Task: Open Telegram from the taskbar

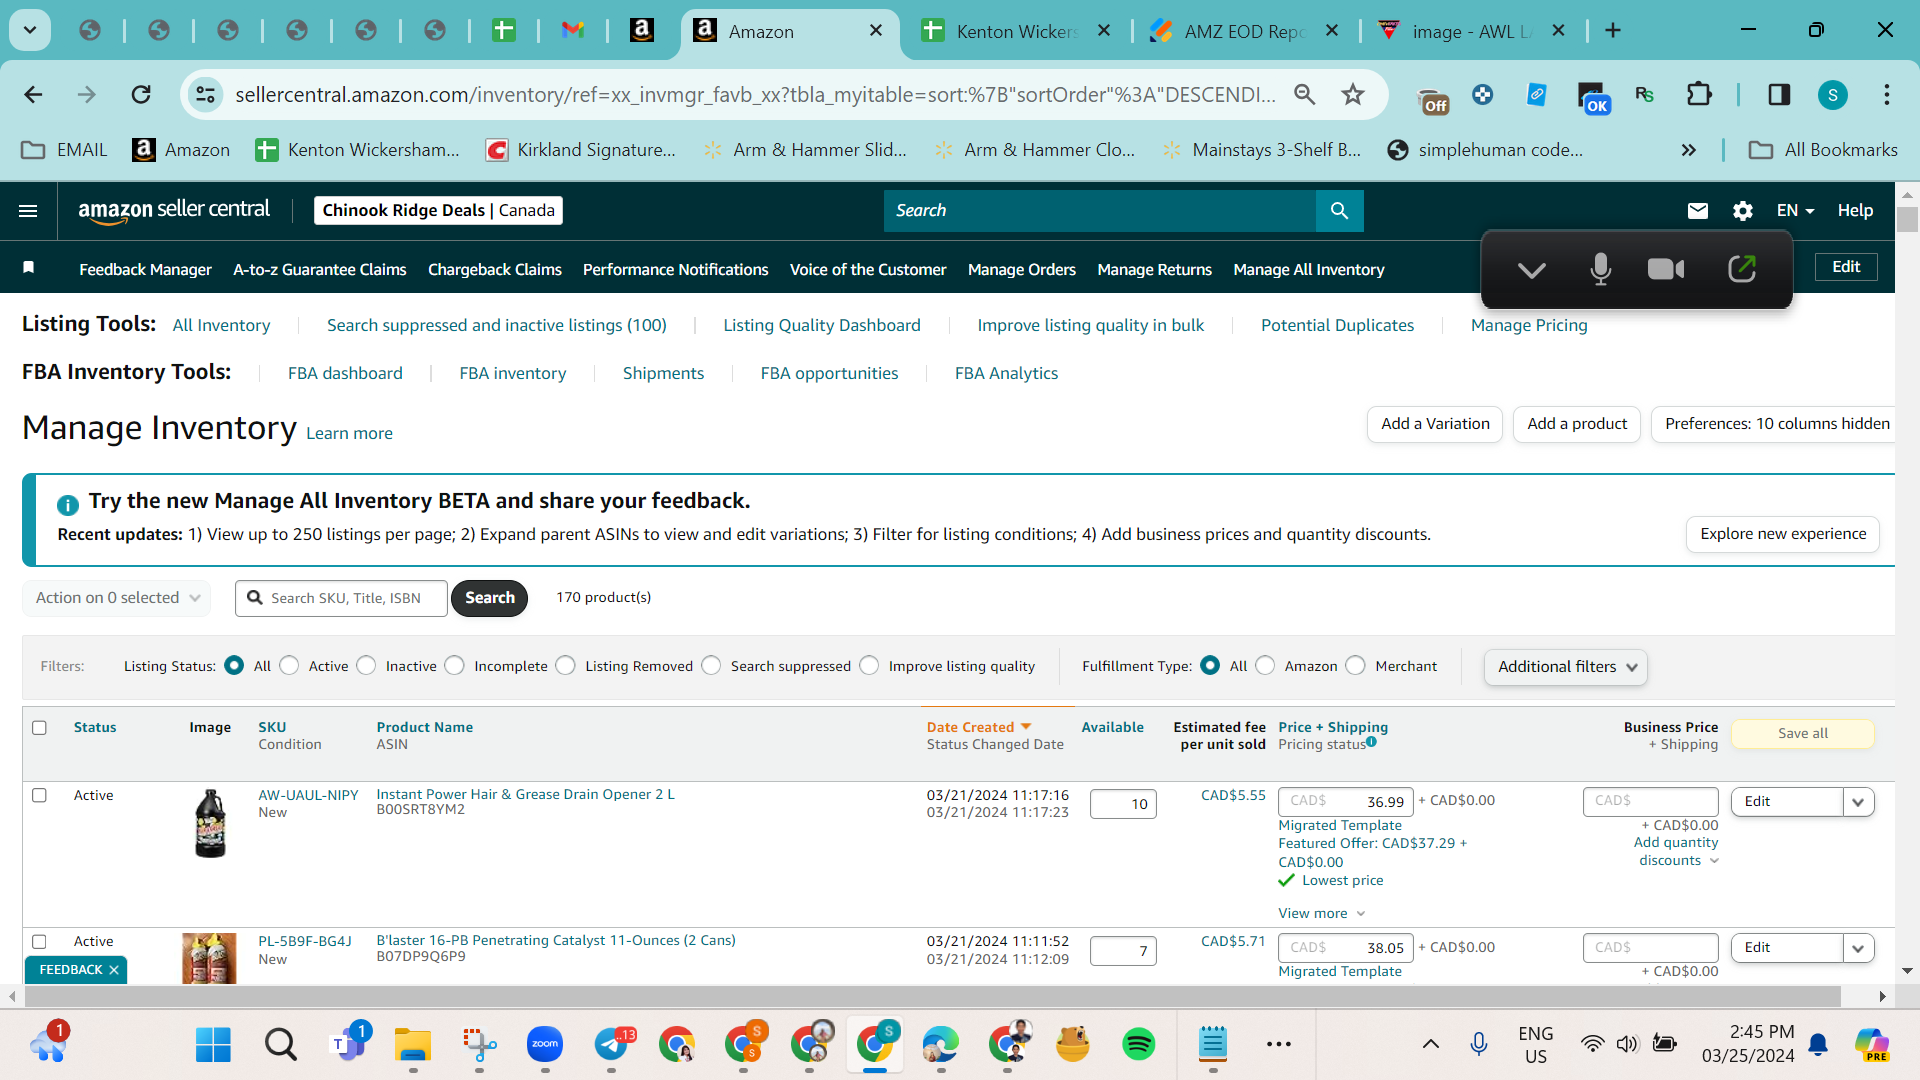Action: 611,1045
